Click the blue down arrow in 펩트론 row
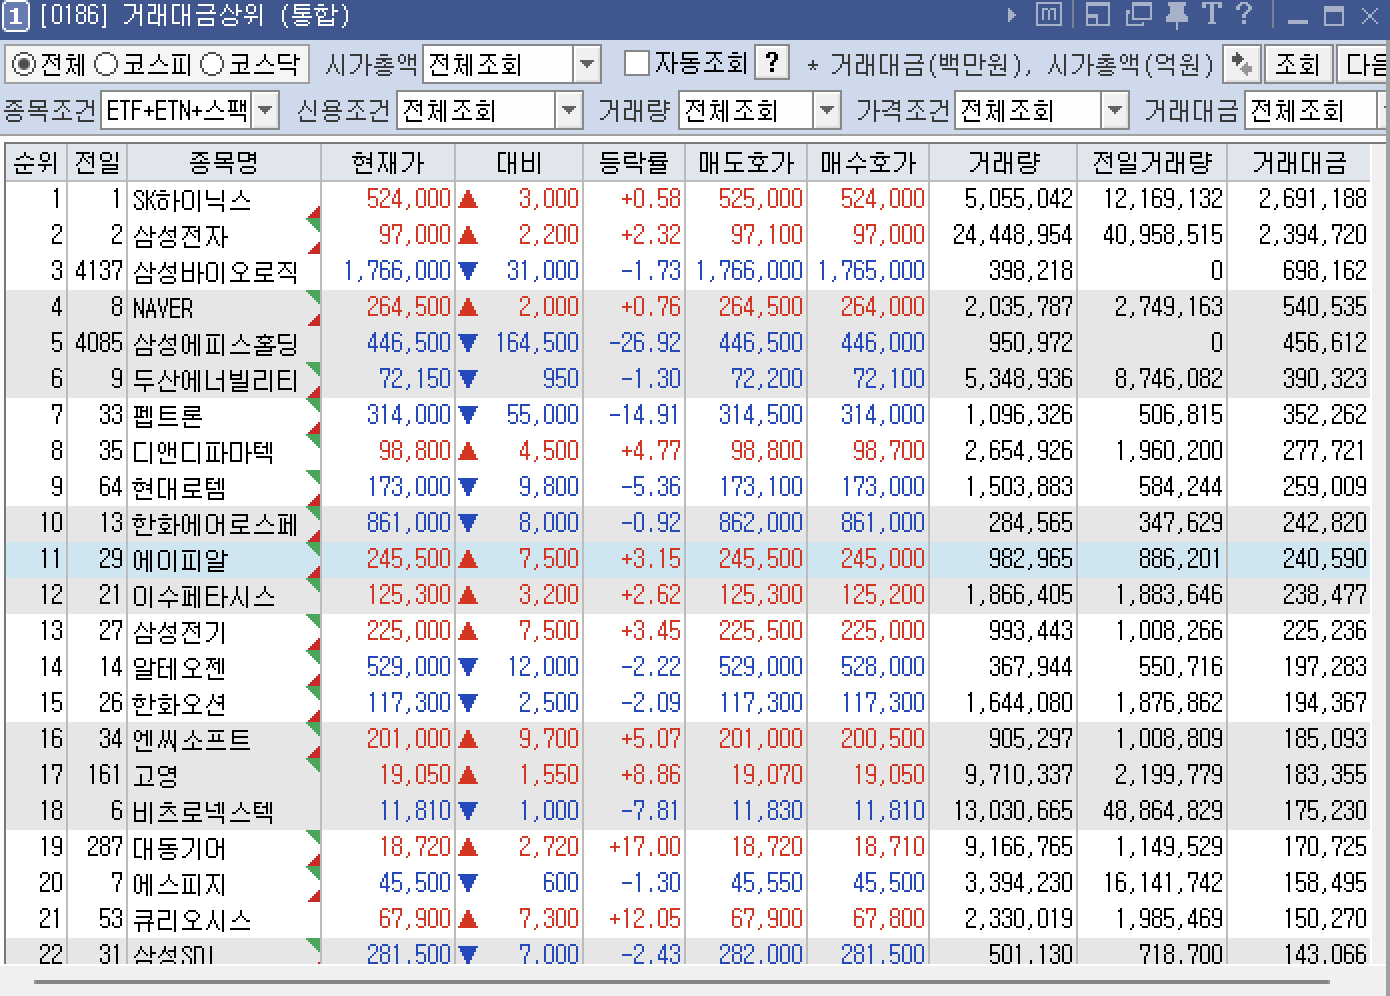The width and height of the screenshot is (1390, 996). [467, 415]
